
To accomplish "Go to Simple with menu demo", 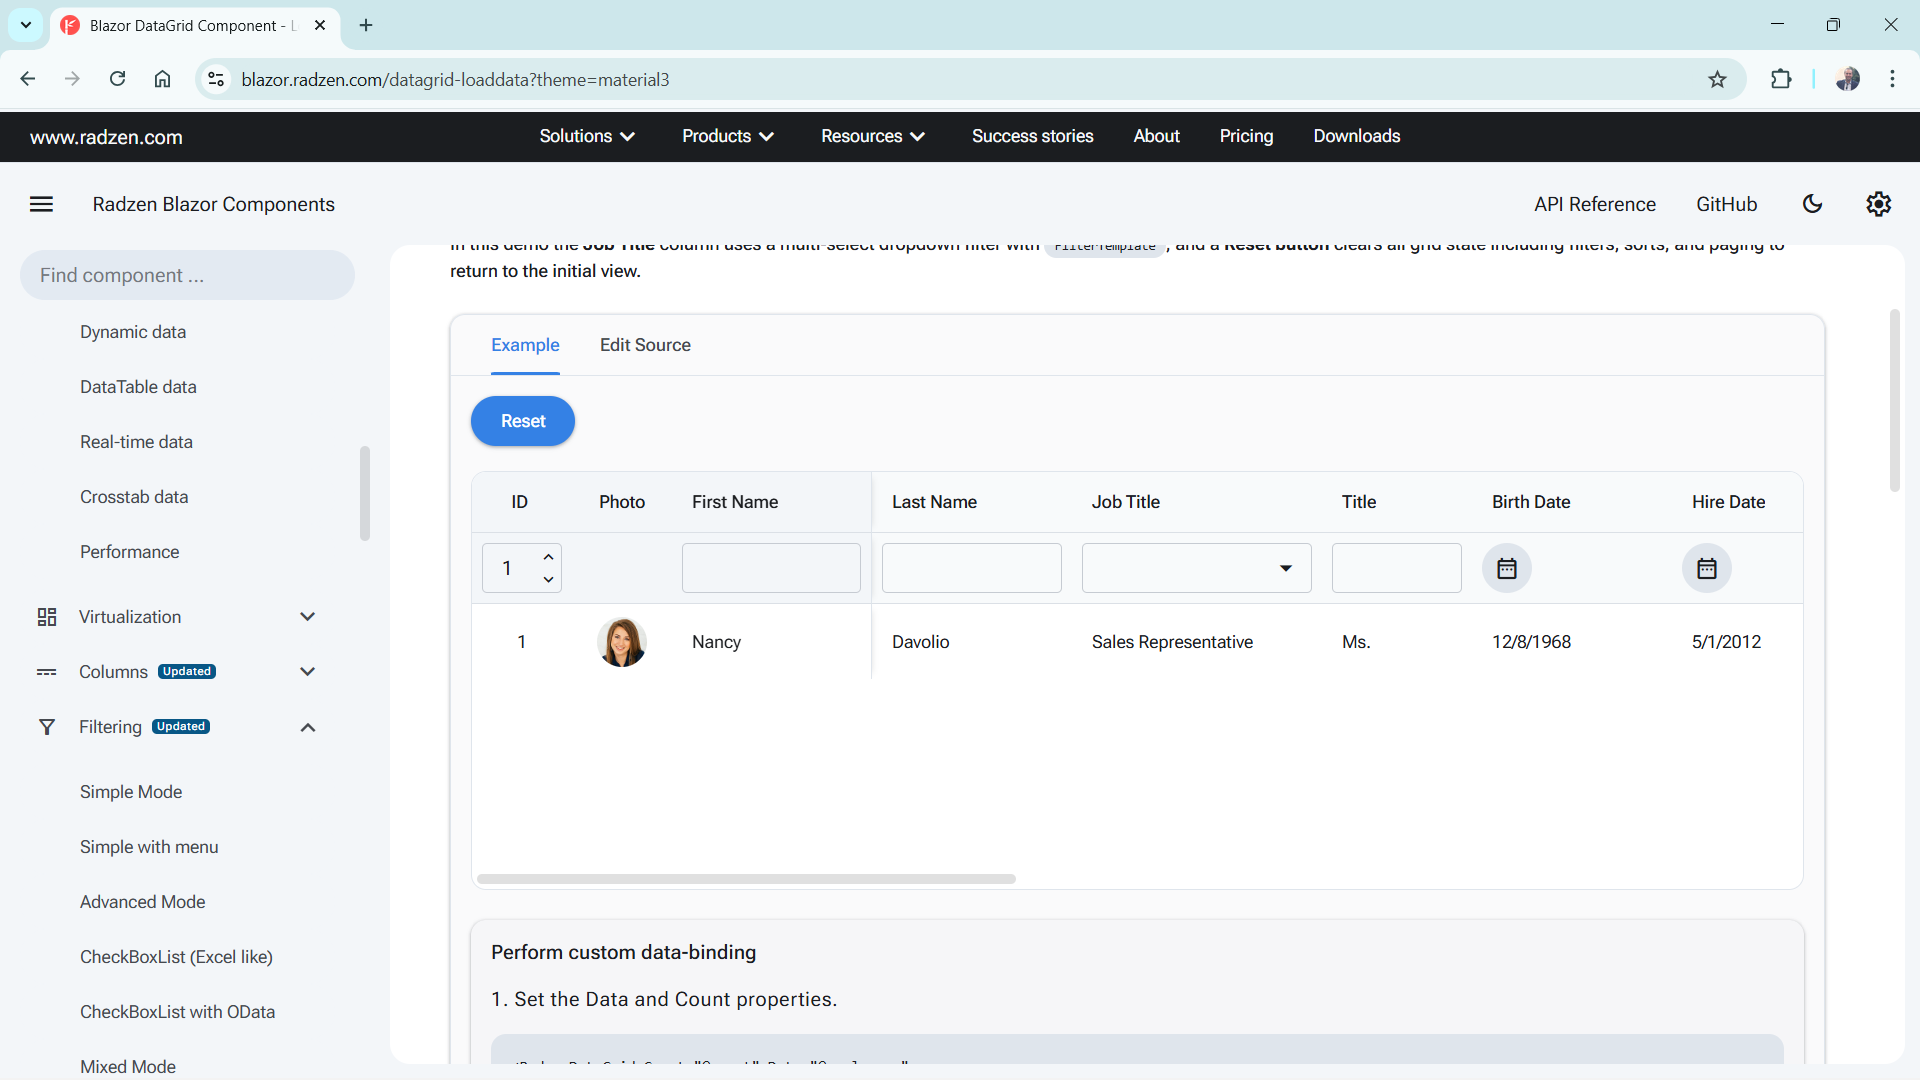I will (x=149, y=847).
